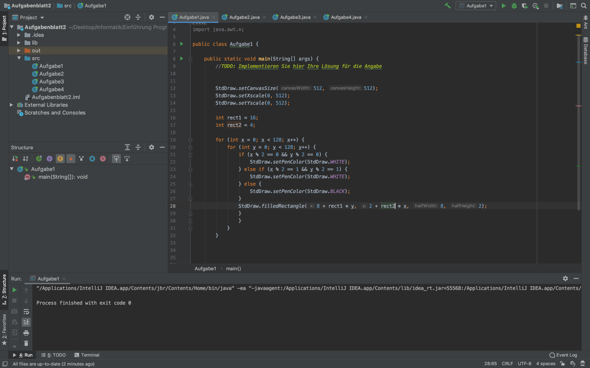Switch to Aufgabe3.java editor tab
The image size is (590, 368).
295,17
